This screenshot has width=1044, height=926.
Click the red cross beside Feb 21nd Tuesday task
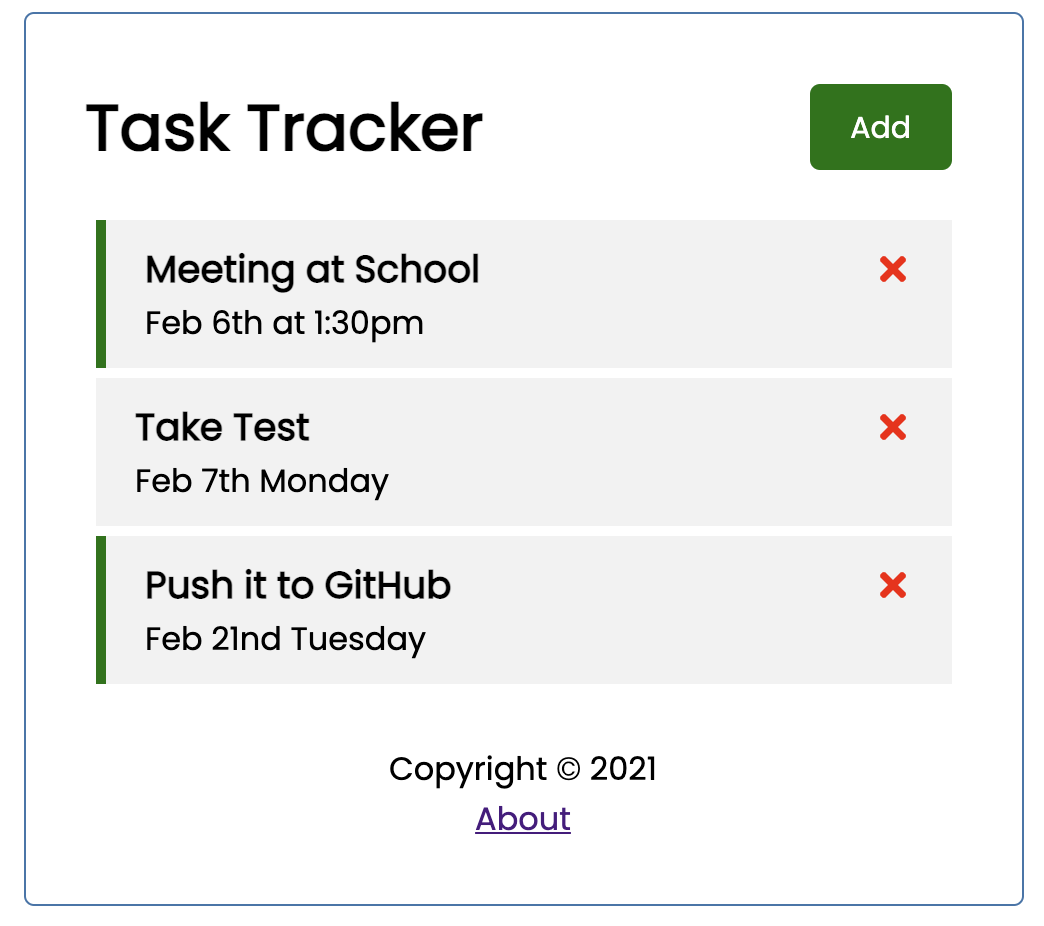pos(891,585)
